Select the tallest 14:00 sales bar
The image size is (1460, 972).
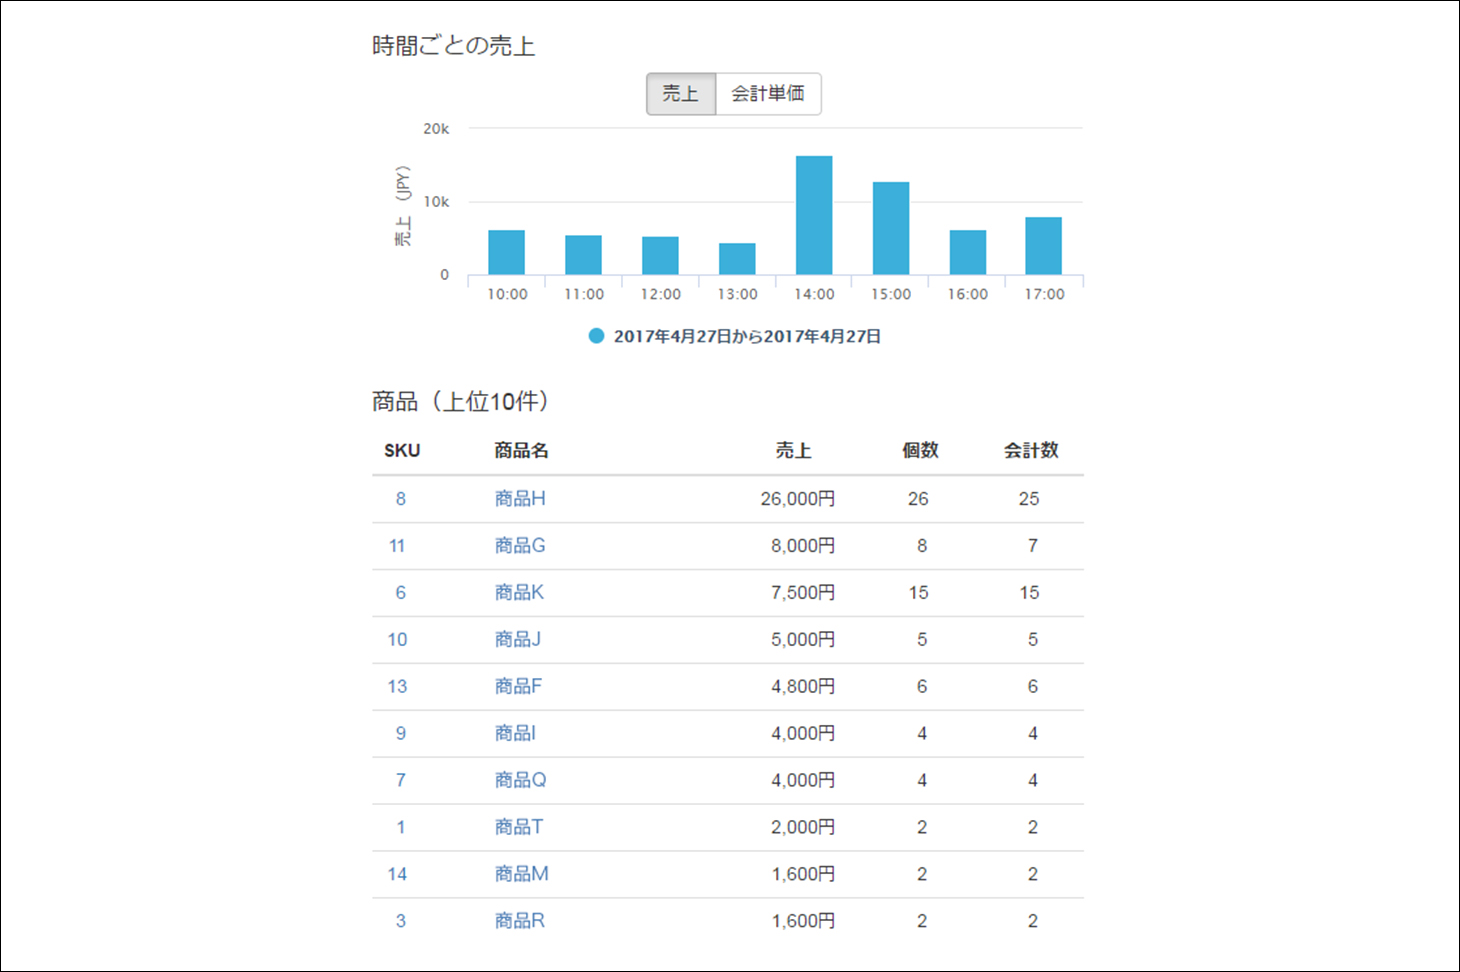[814, 215]
